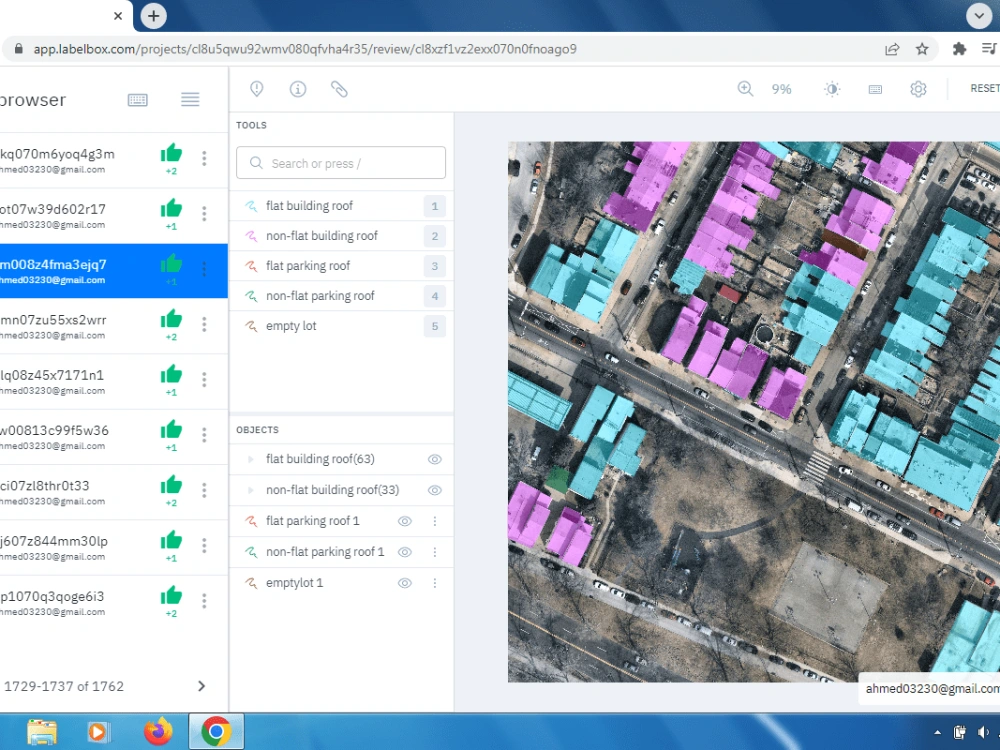
Task: Select the non-flat parking roof tool
Action: [320, 296]
